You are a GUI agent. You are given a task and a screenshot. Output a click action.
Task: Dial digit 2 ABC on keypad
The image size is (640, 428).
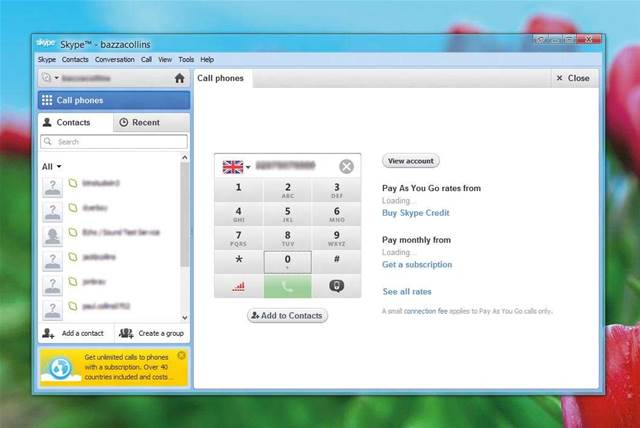[x=288, y=190]
